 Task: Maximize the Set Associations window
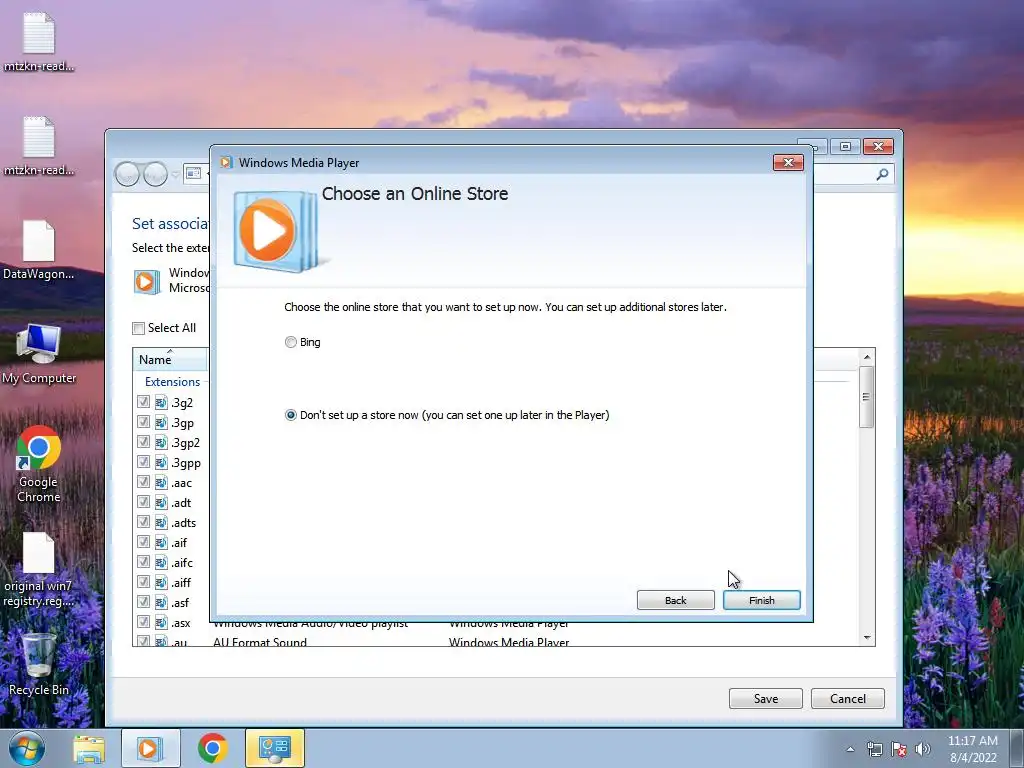pyautogui.click(x=845, y=146)
